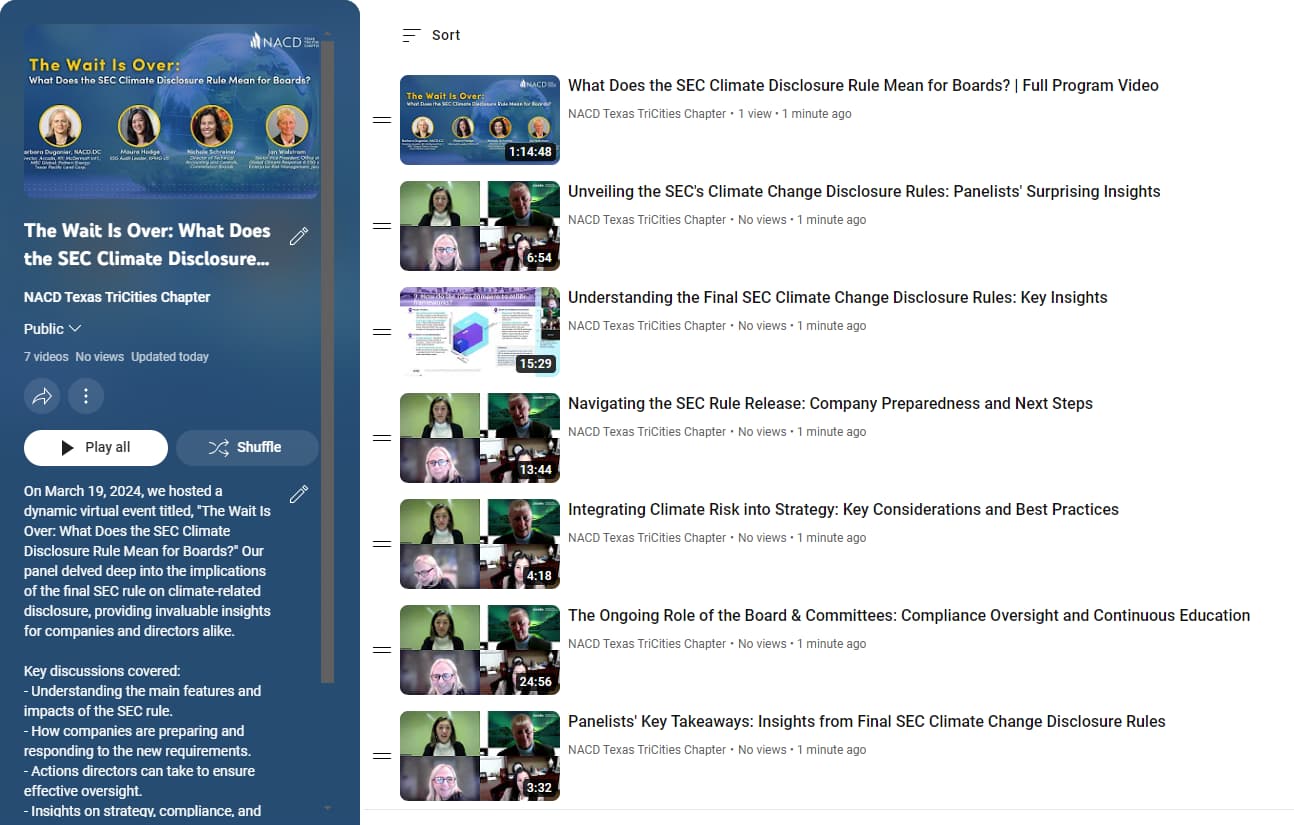
Task: Grab reorder handle for Understanding the Final SEC video
Action: 381,332
